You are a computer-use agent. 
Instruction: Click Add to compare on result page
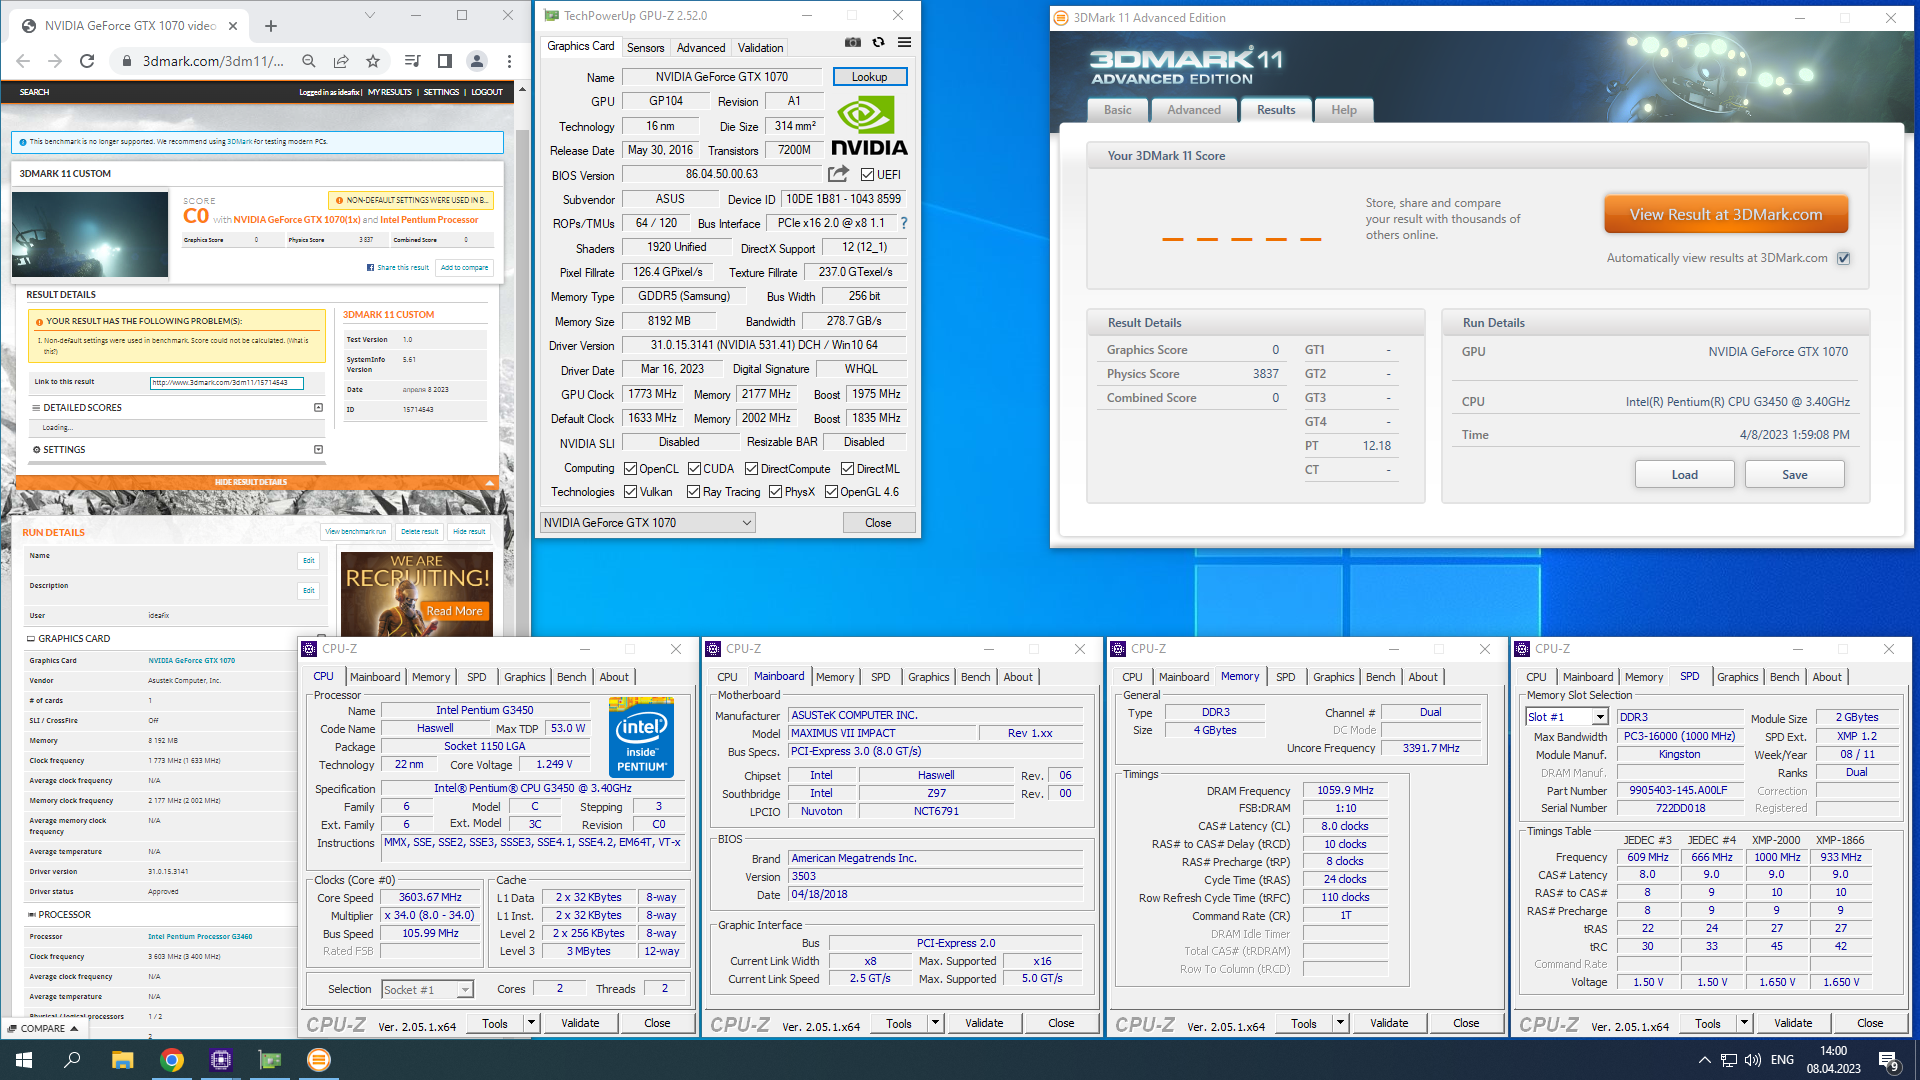(465, 267)
